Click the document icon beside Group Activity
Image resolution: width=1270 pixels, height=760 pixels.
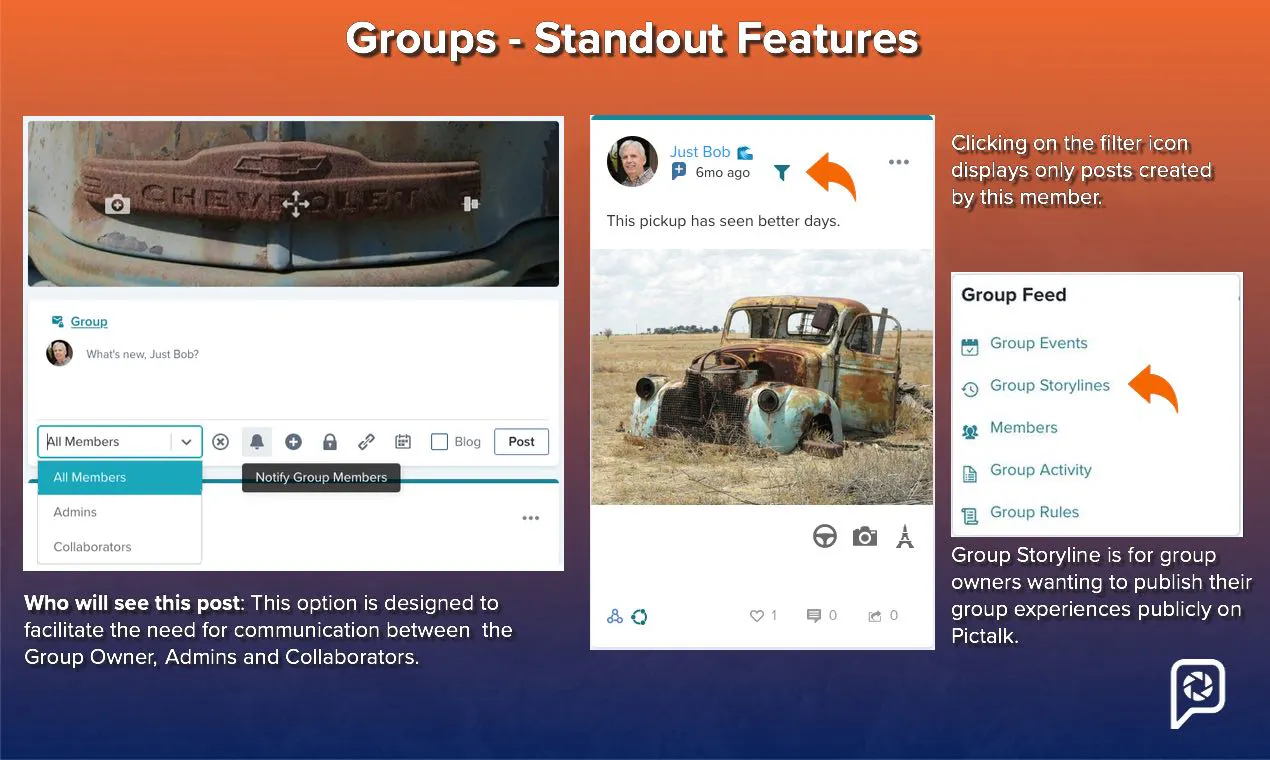[970, 474]
